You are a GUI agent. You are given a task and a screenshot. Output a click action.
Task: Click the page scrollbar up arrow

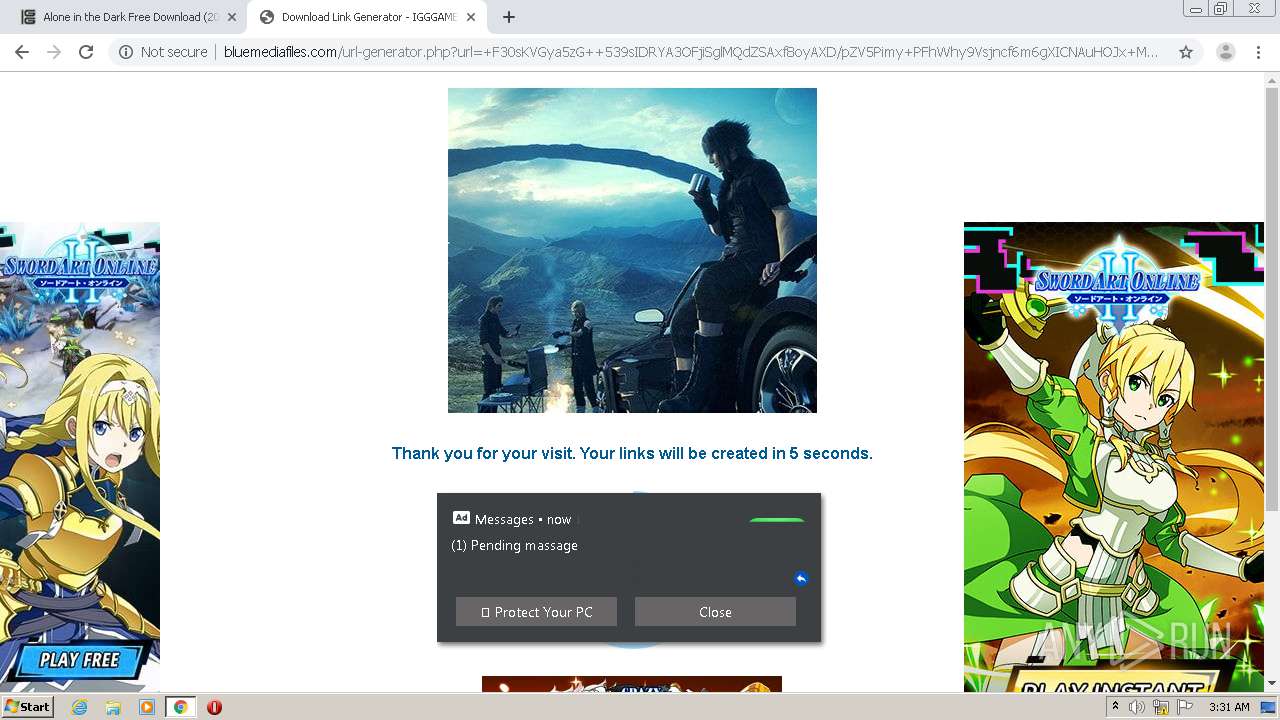click(x=1272, y=81)
